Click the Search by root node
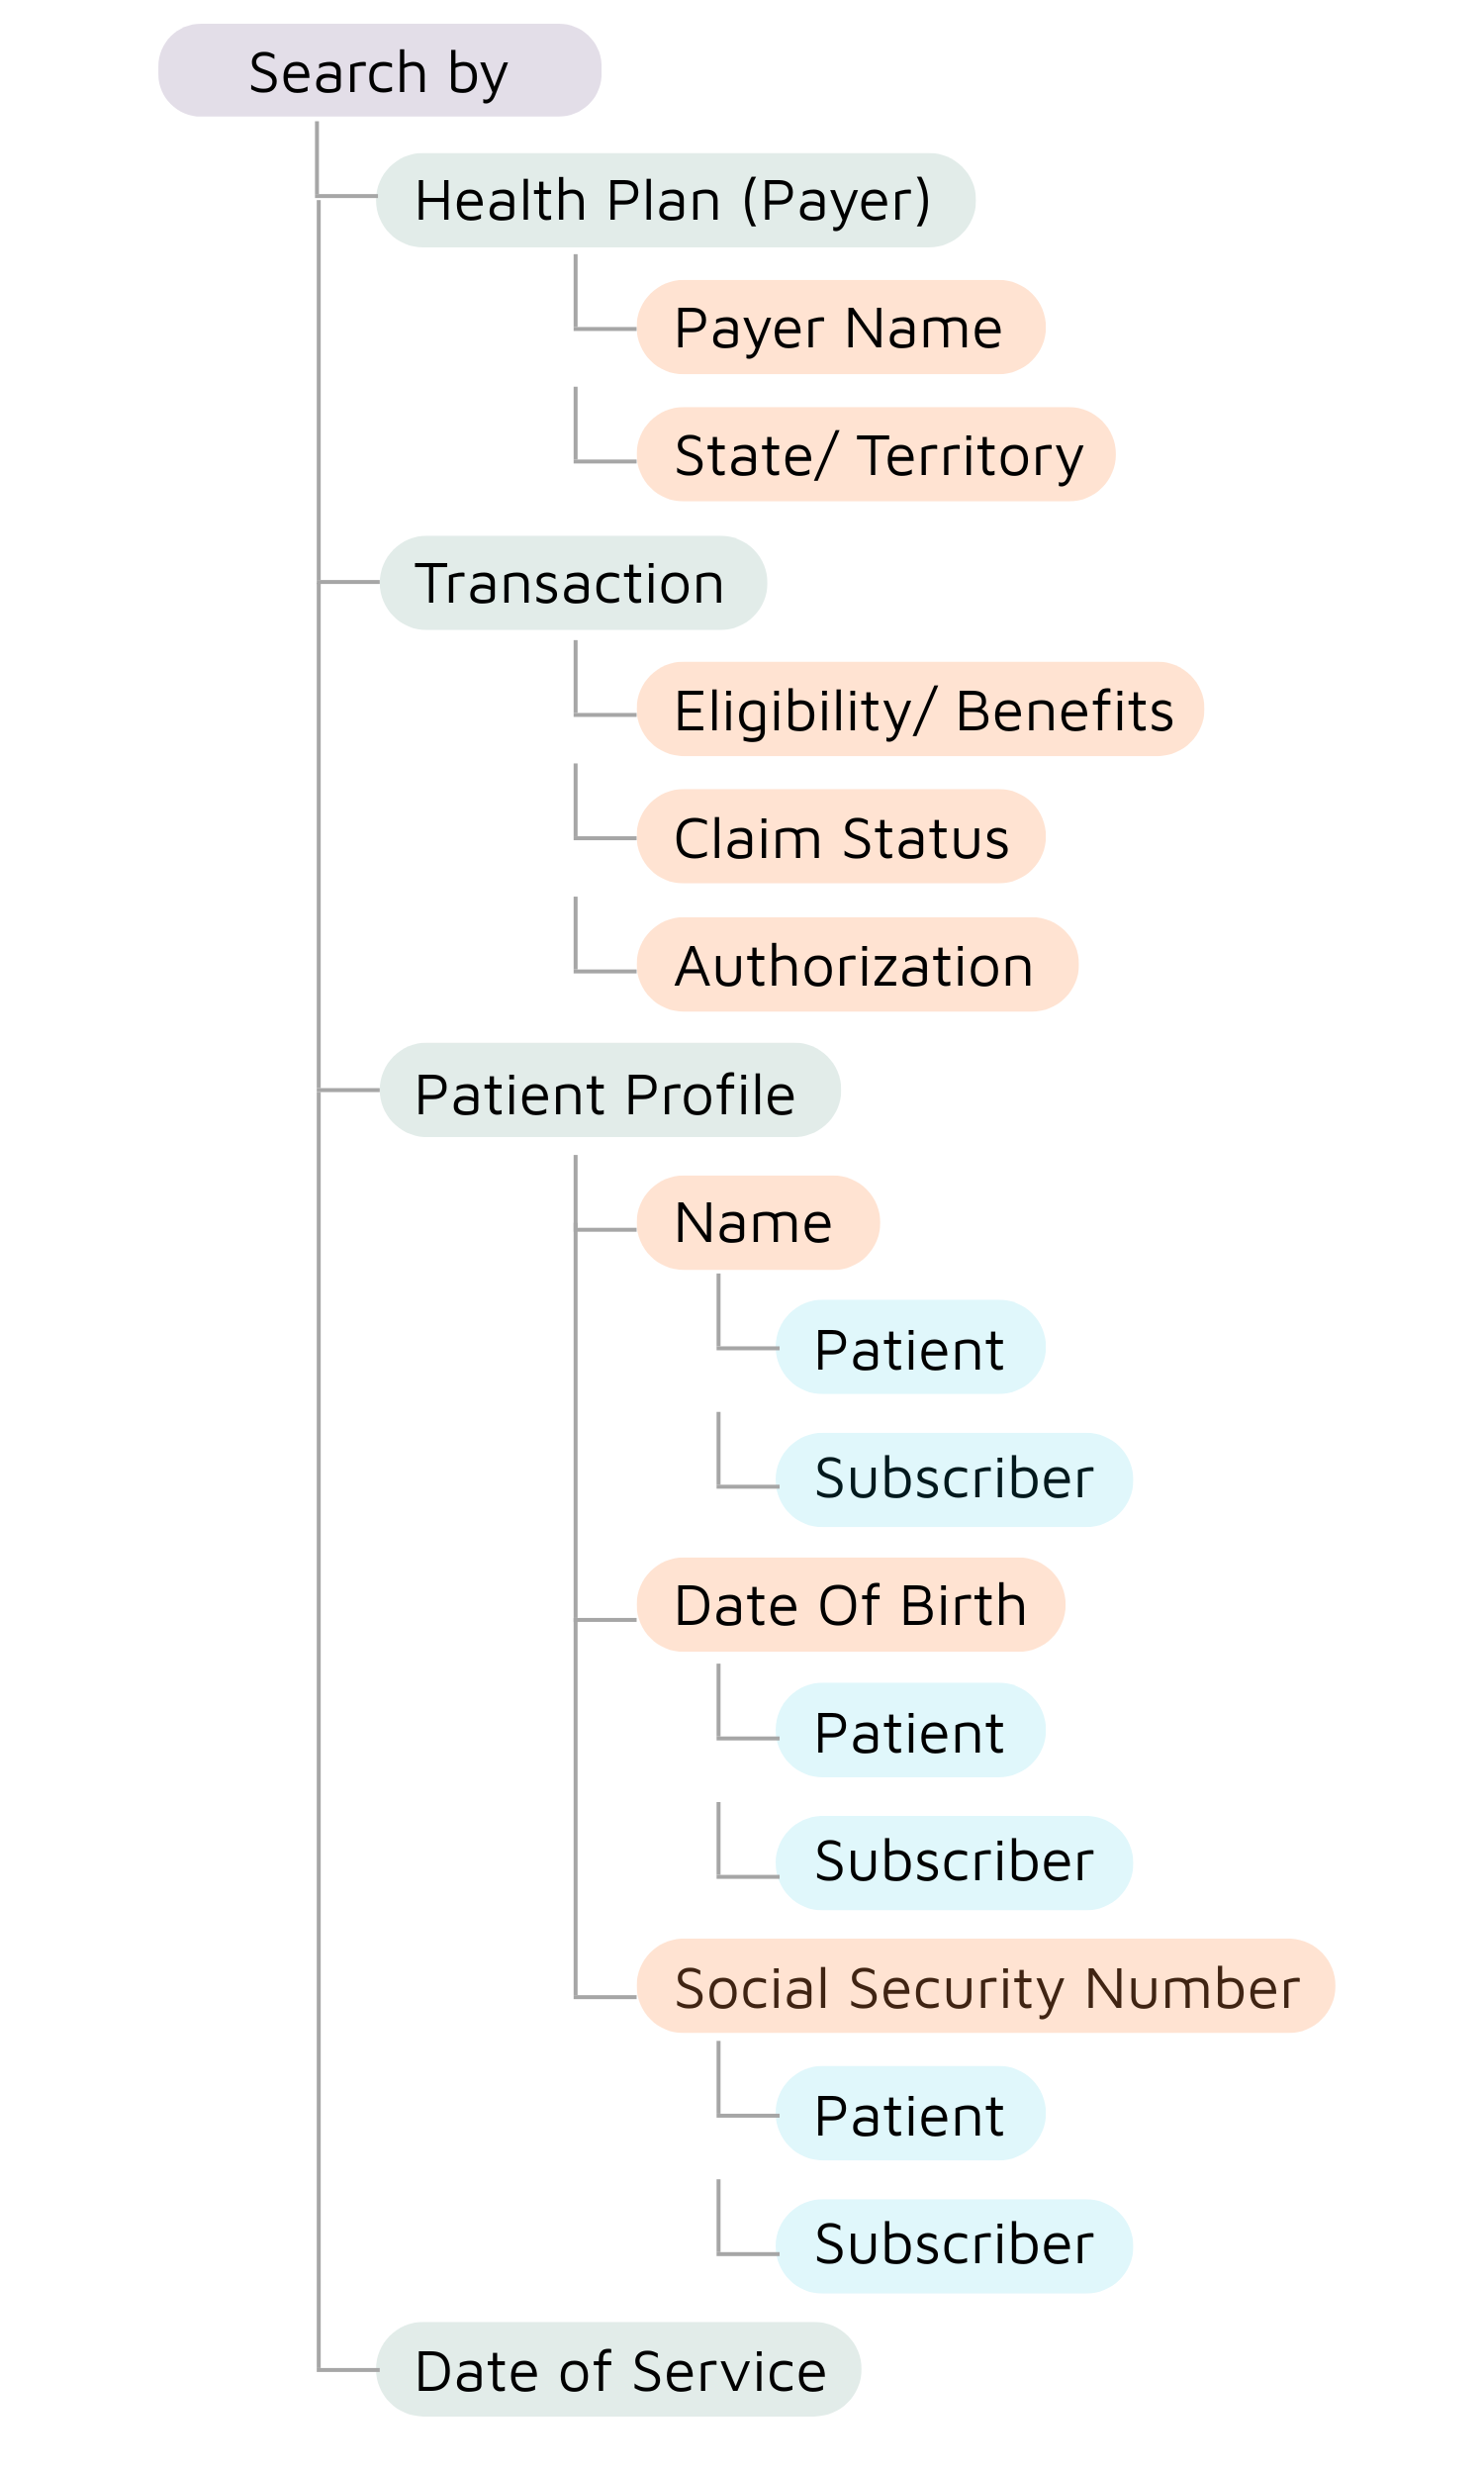The height and width of the screenshot is (2474, 1484). click(379, 71)
